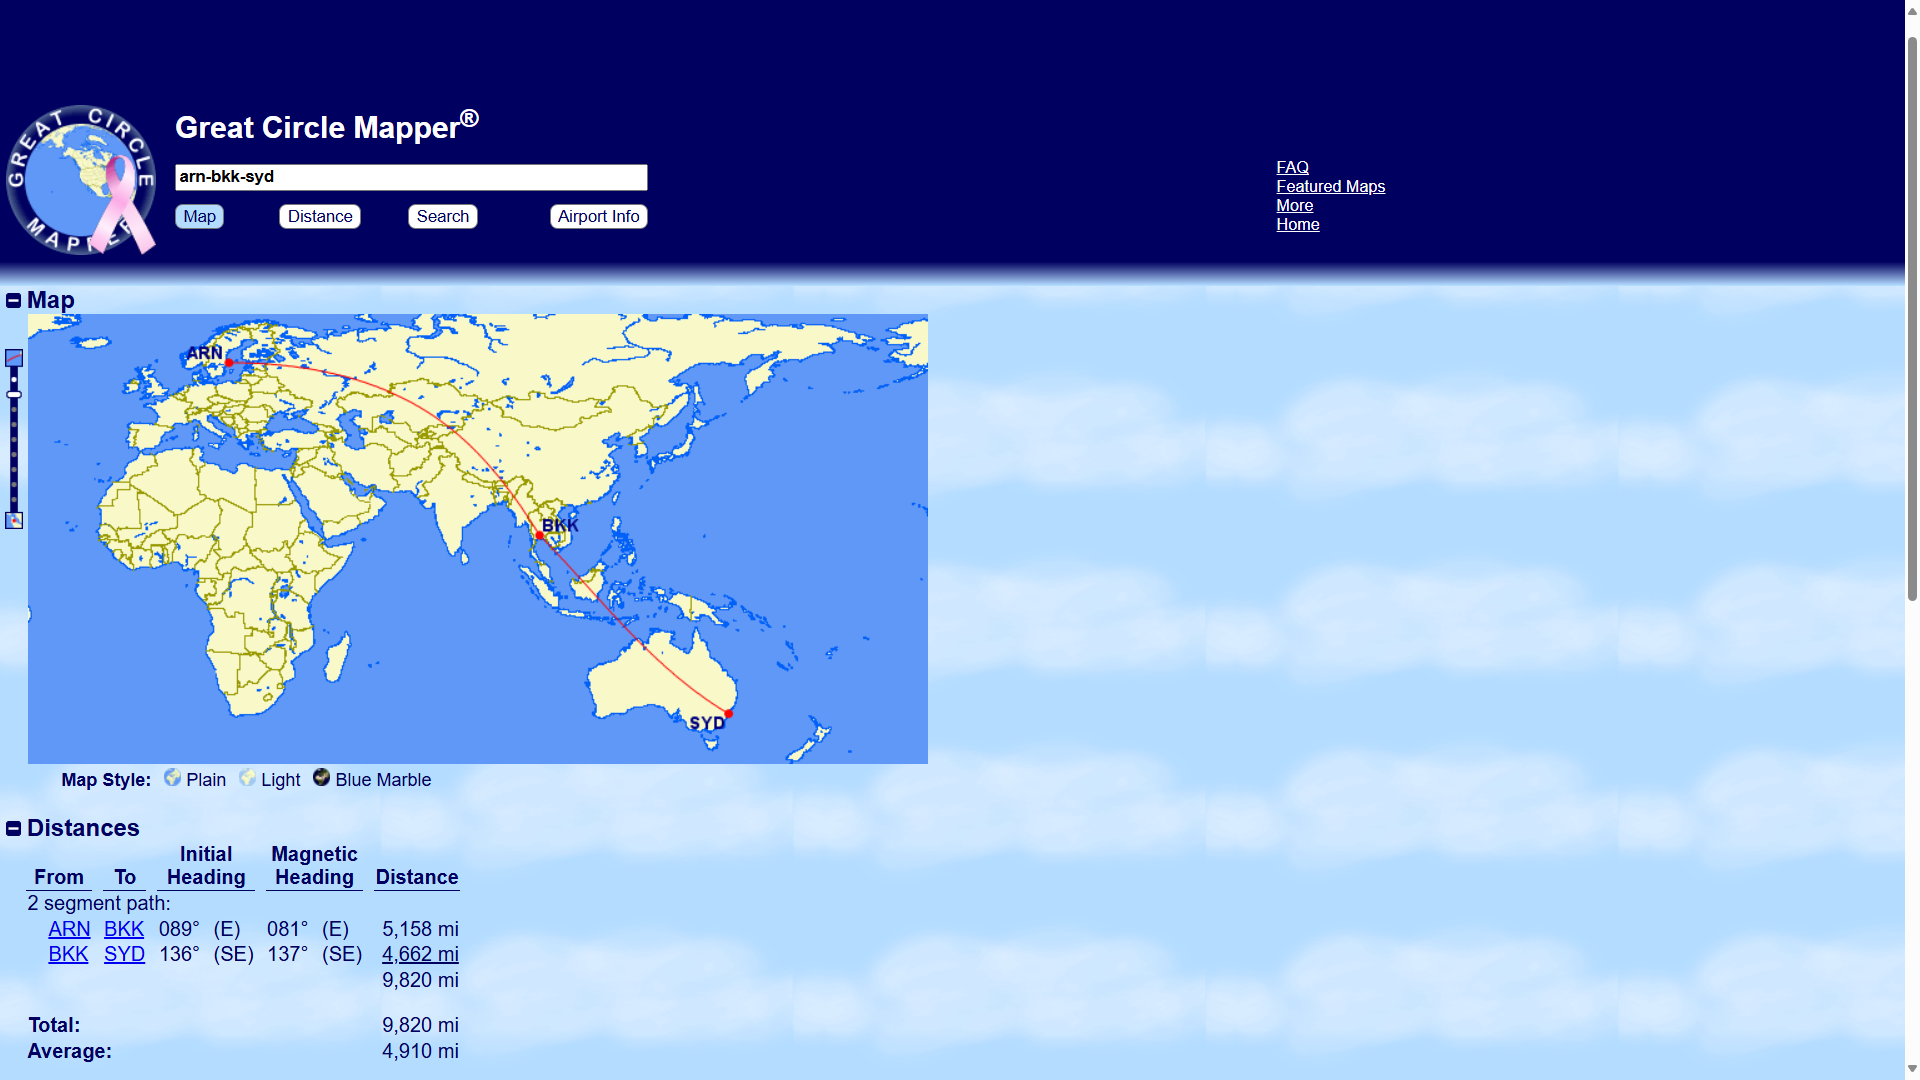Open the FAQ link

point(1292,168)
